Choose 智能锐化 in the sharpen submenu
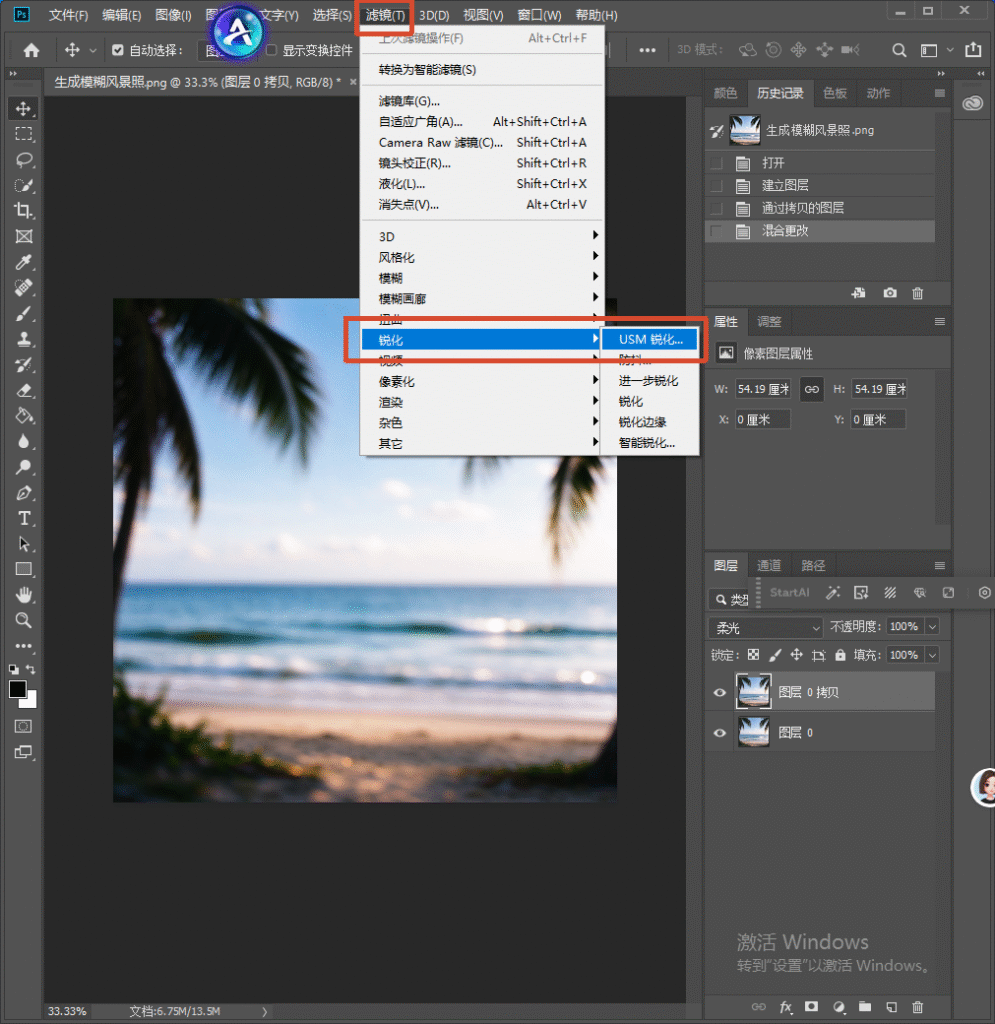 650,443
